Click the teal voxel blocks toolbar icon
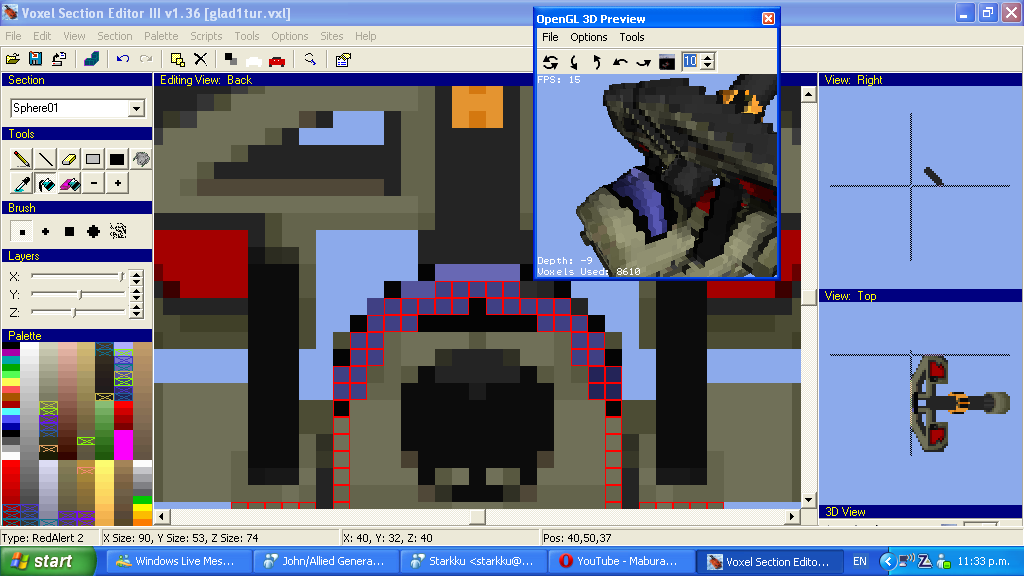The width and height of the screenshot is (1024, 576). pos(91,59)
